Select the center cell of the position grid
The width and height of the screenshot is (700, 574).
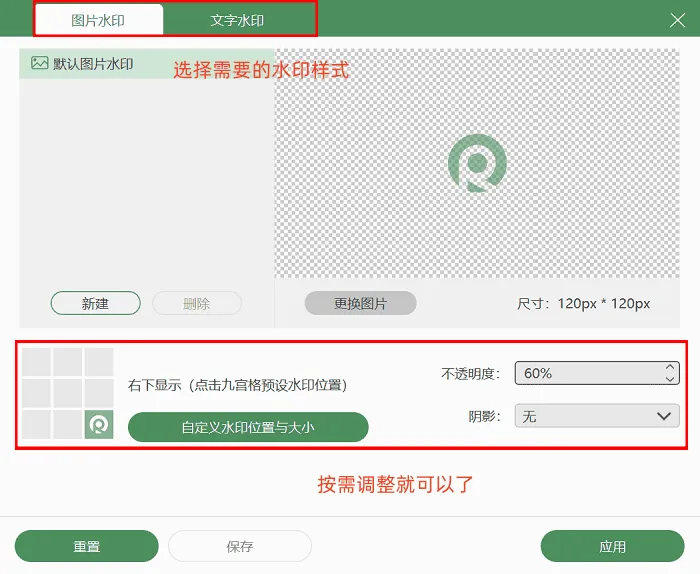[68, 393]
